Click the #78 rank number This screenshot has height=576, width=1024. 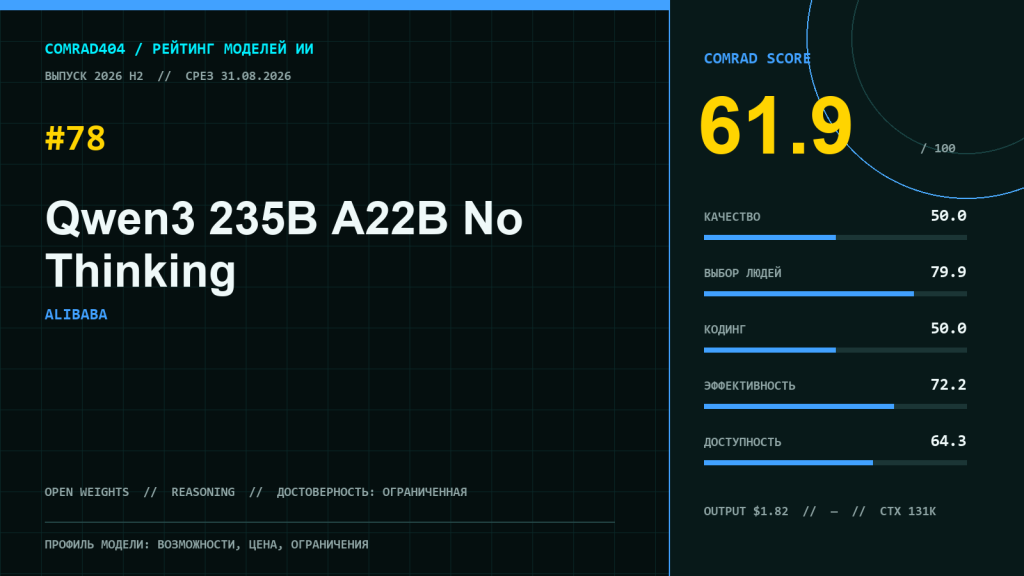tap(75, 138)
